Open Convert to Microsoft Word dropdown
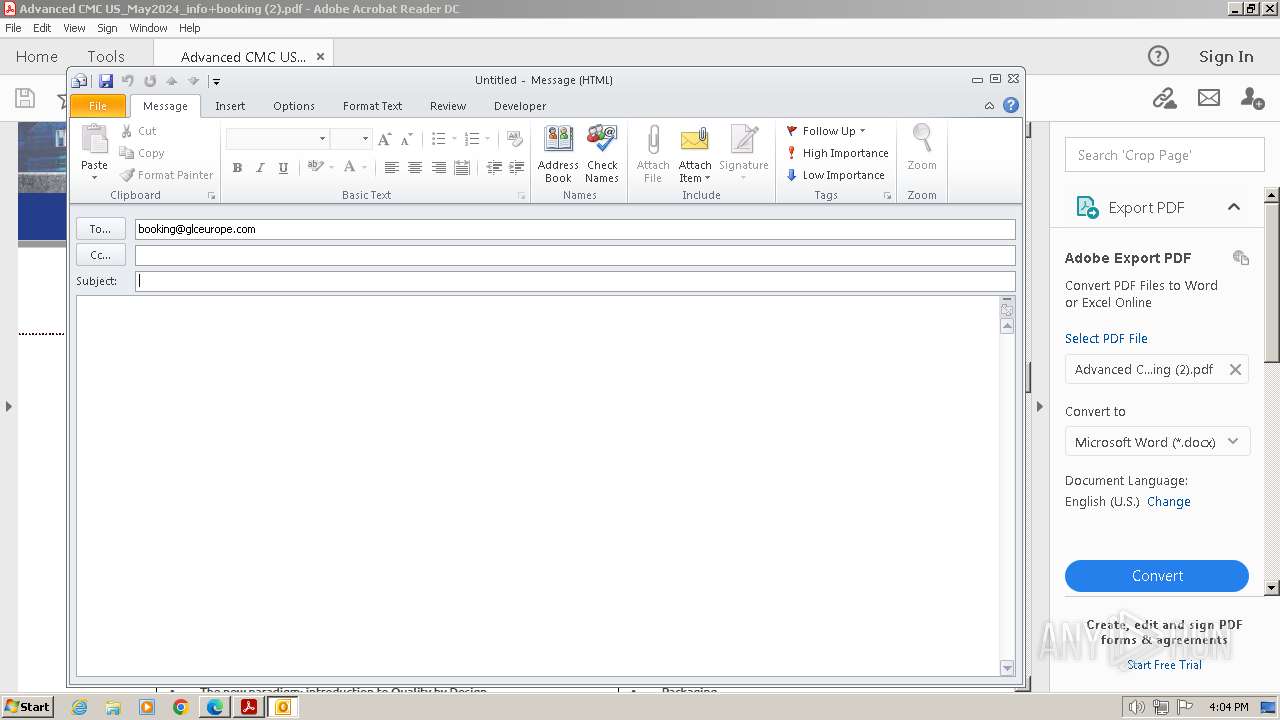This screenshot has height=720, width=1280. tap(1157, 442)
